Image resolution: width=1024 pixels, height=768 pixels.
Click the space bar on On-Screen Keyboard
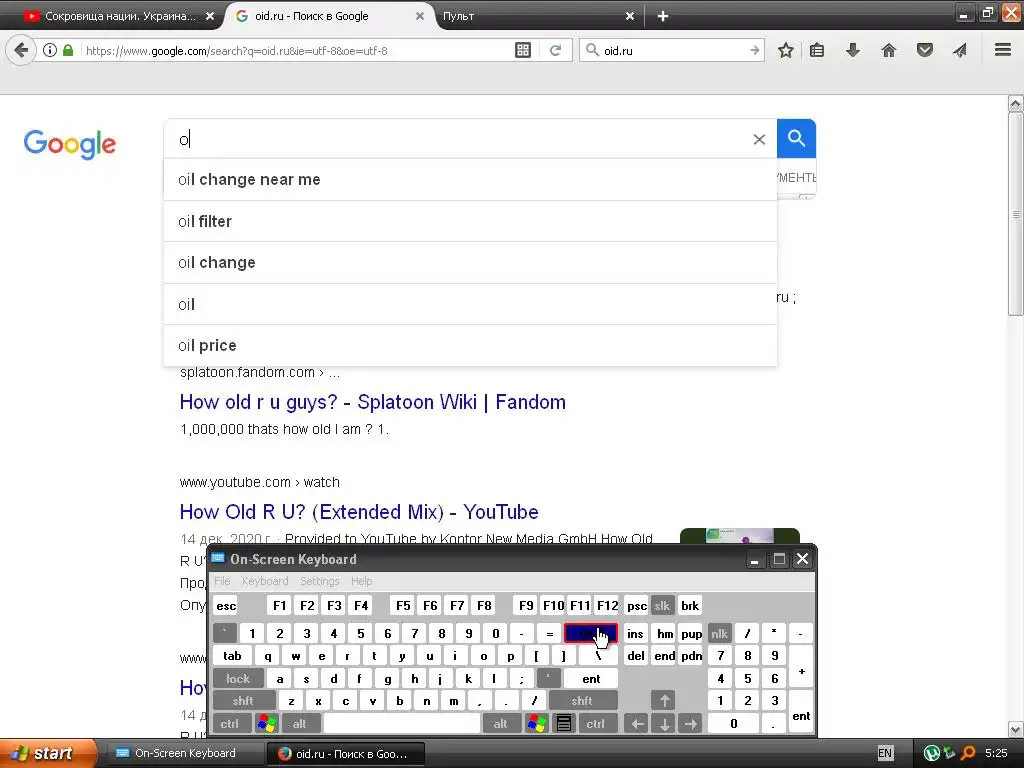[x=402, y=724]
